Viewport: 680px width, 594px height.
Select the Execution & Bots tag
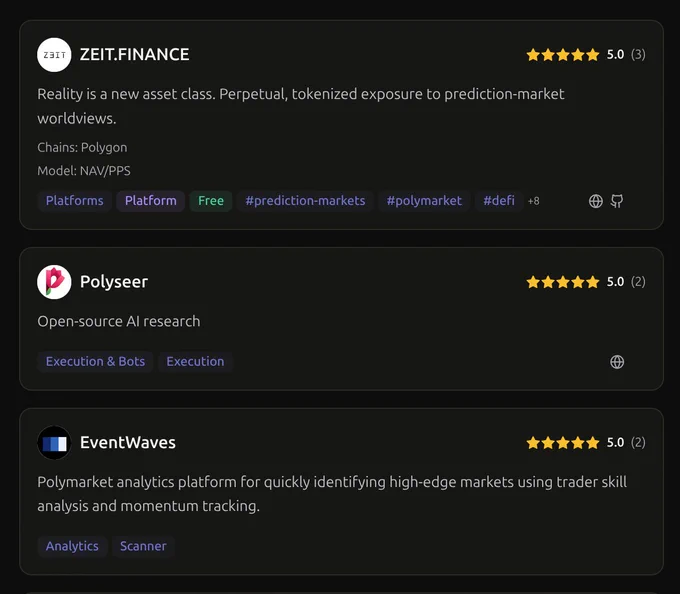coord(95,362)
